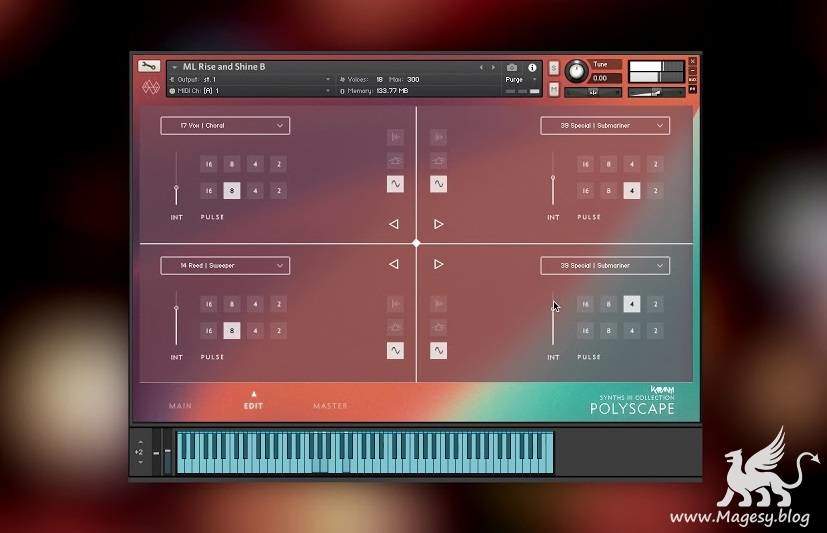Viewport: 827px width, 533px height.
Task: Toggle highlighted pulse 4 in bottom-right Submariner layer
Action: 632,304
